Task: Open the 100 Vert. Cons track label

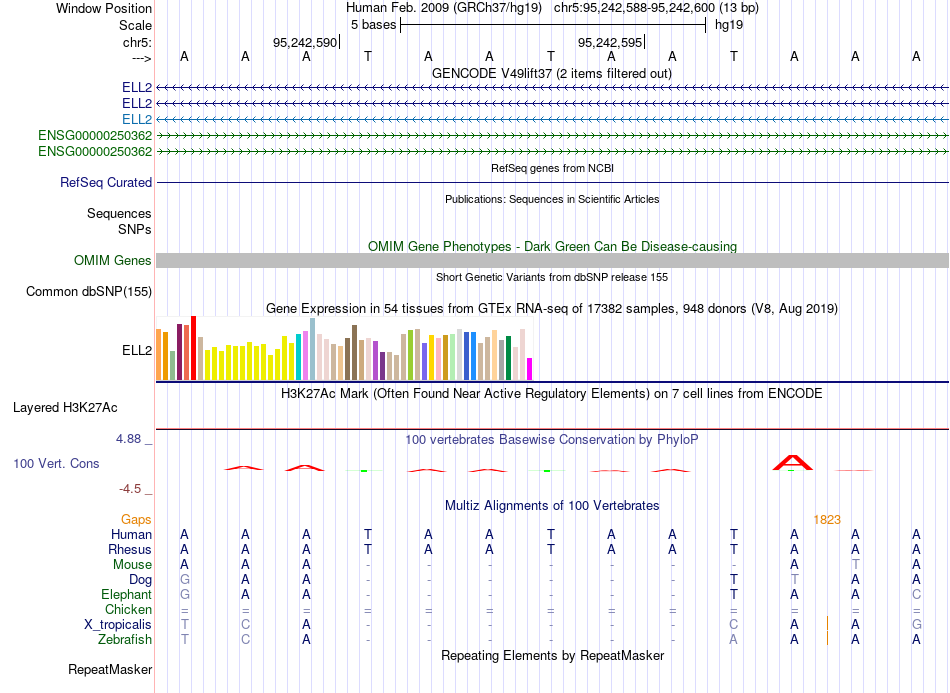Action: point(56,463)
